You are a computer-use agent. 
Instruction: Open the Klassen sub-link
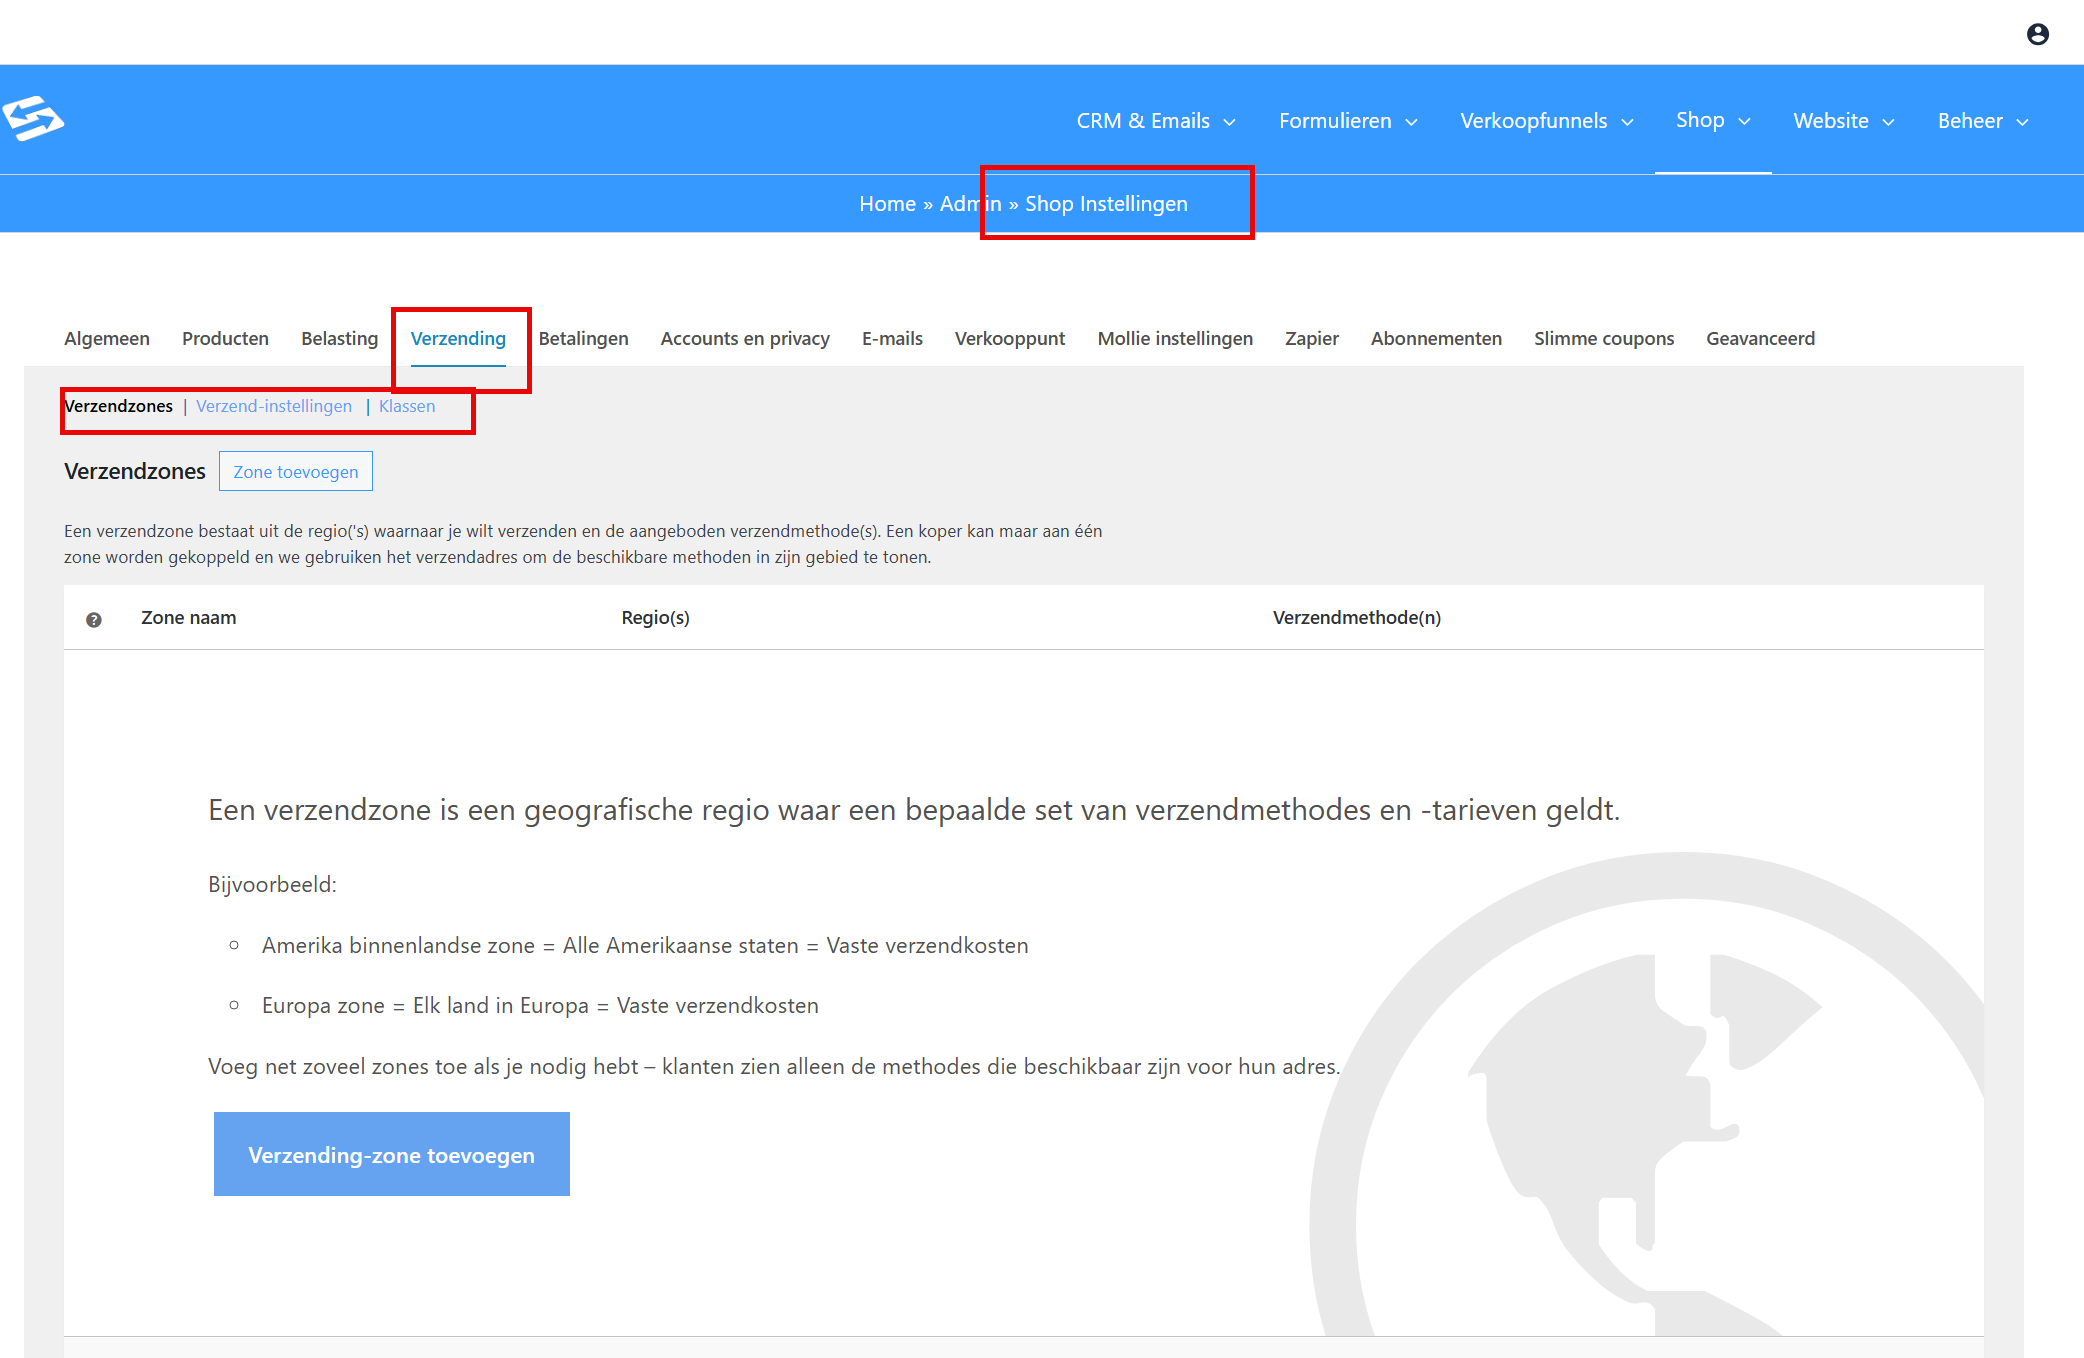tap(407, 406)
